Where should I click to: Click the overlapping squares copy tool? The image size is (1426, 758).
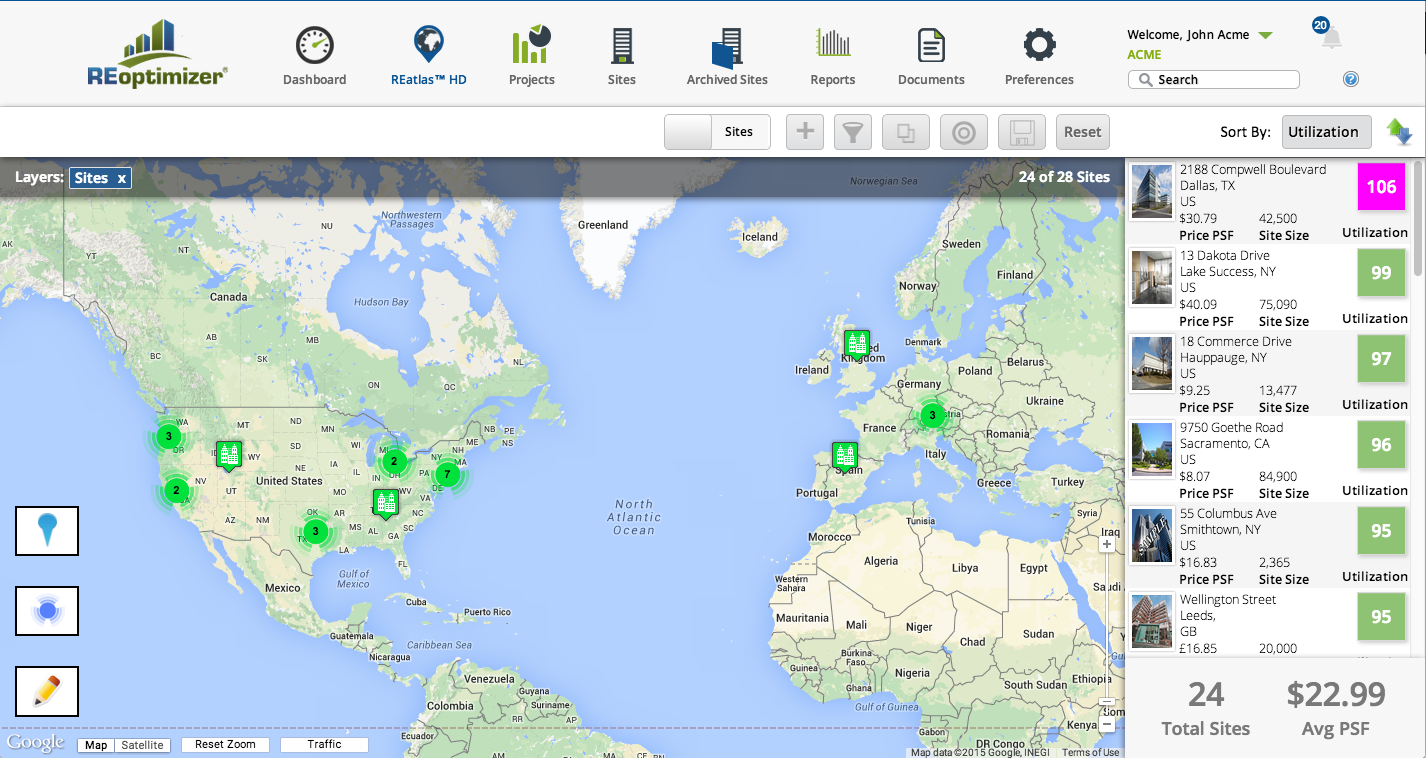coord(906,132)
